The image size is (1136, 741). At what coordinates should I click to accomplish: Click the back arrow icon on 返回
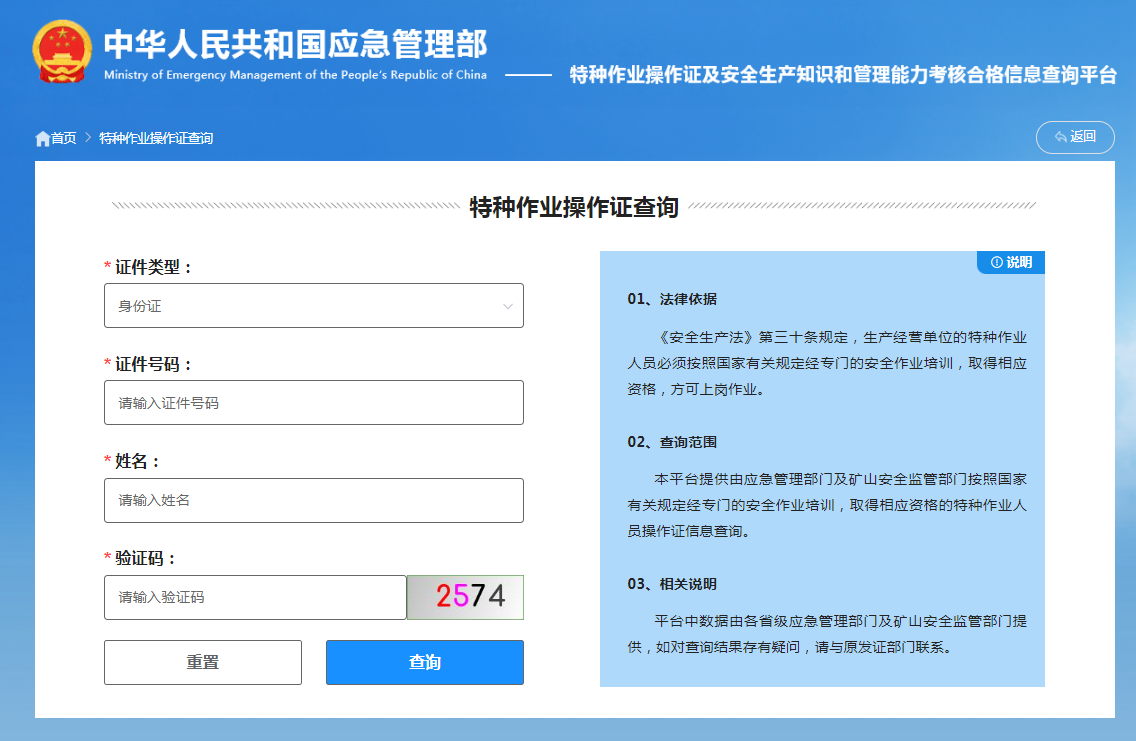pyautogui.click(x=1060, y=137)
